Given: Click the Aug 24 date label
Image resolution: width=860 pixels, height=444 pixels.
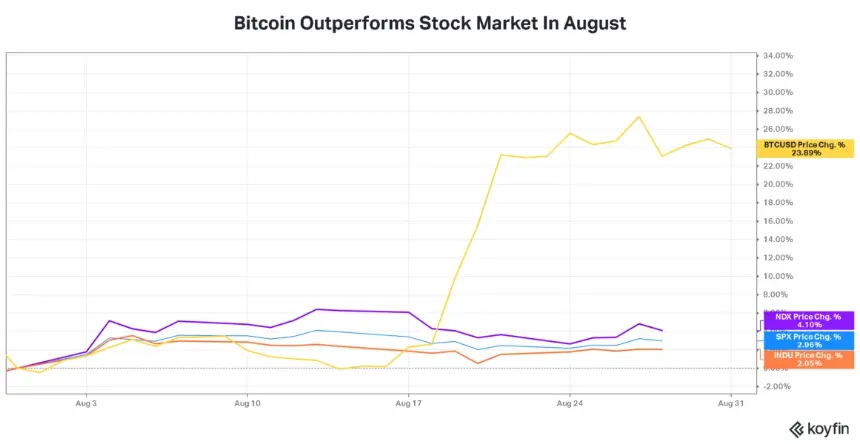Looking at the screenshot, I should tap(570, 404).
